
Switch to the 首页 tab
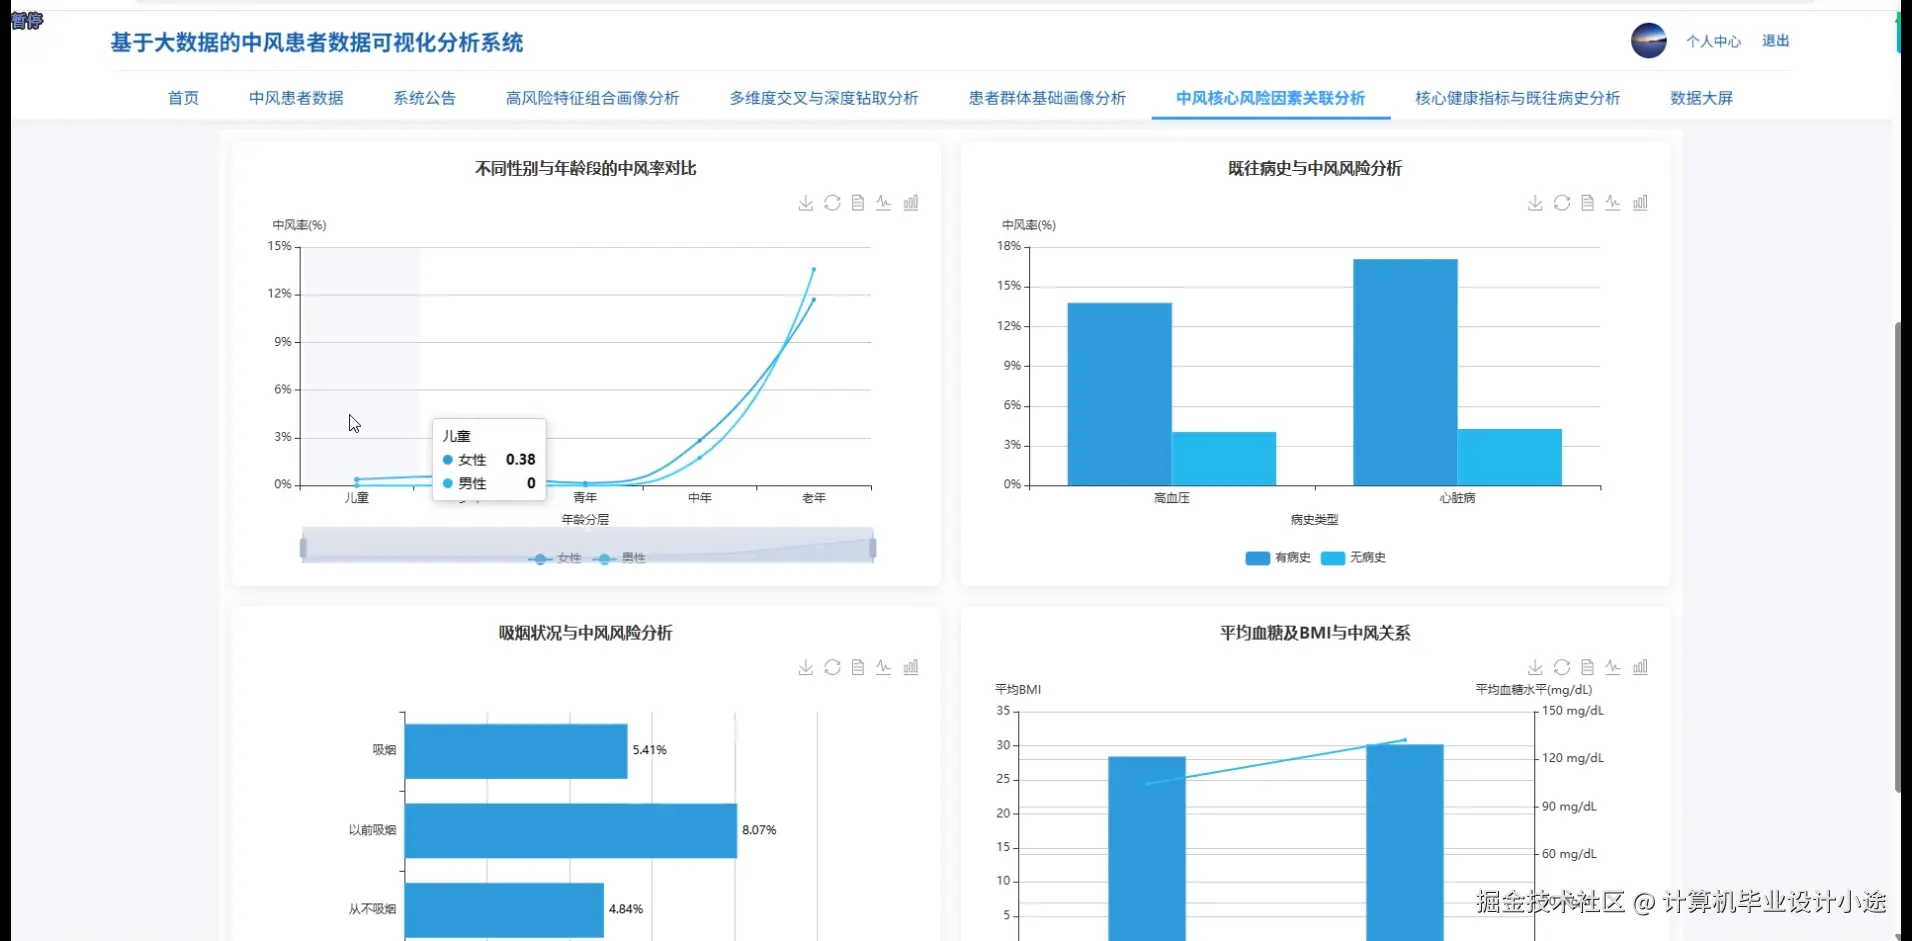click(183, 98)
